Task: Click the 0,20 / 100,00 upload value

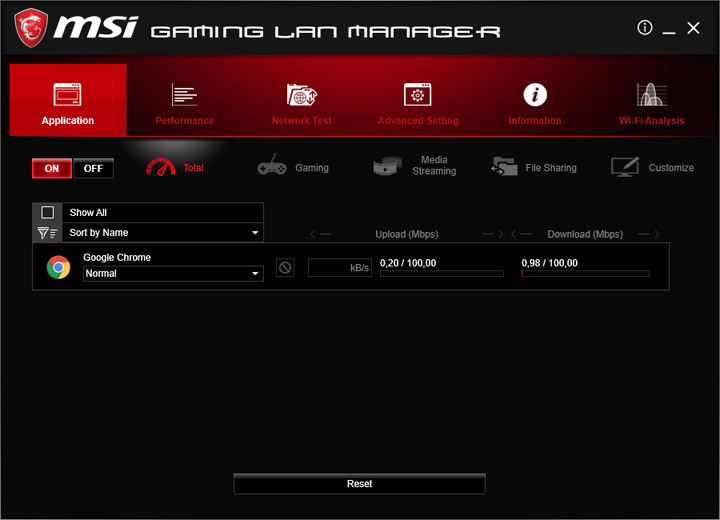Action: pos(408,263)
